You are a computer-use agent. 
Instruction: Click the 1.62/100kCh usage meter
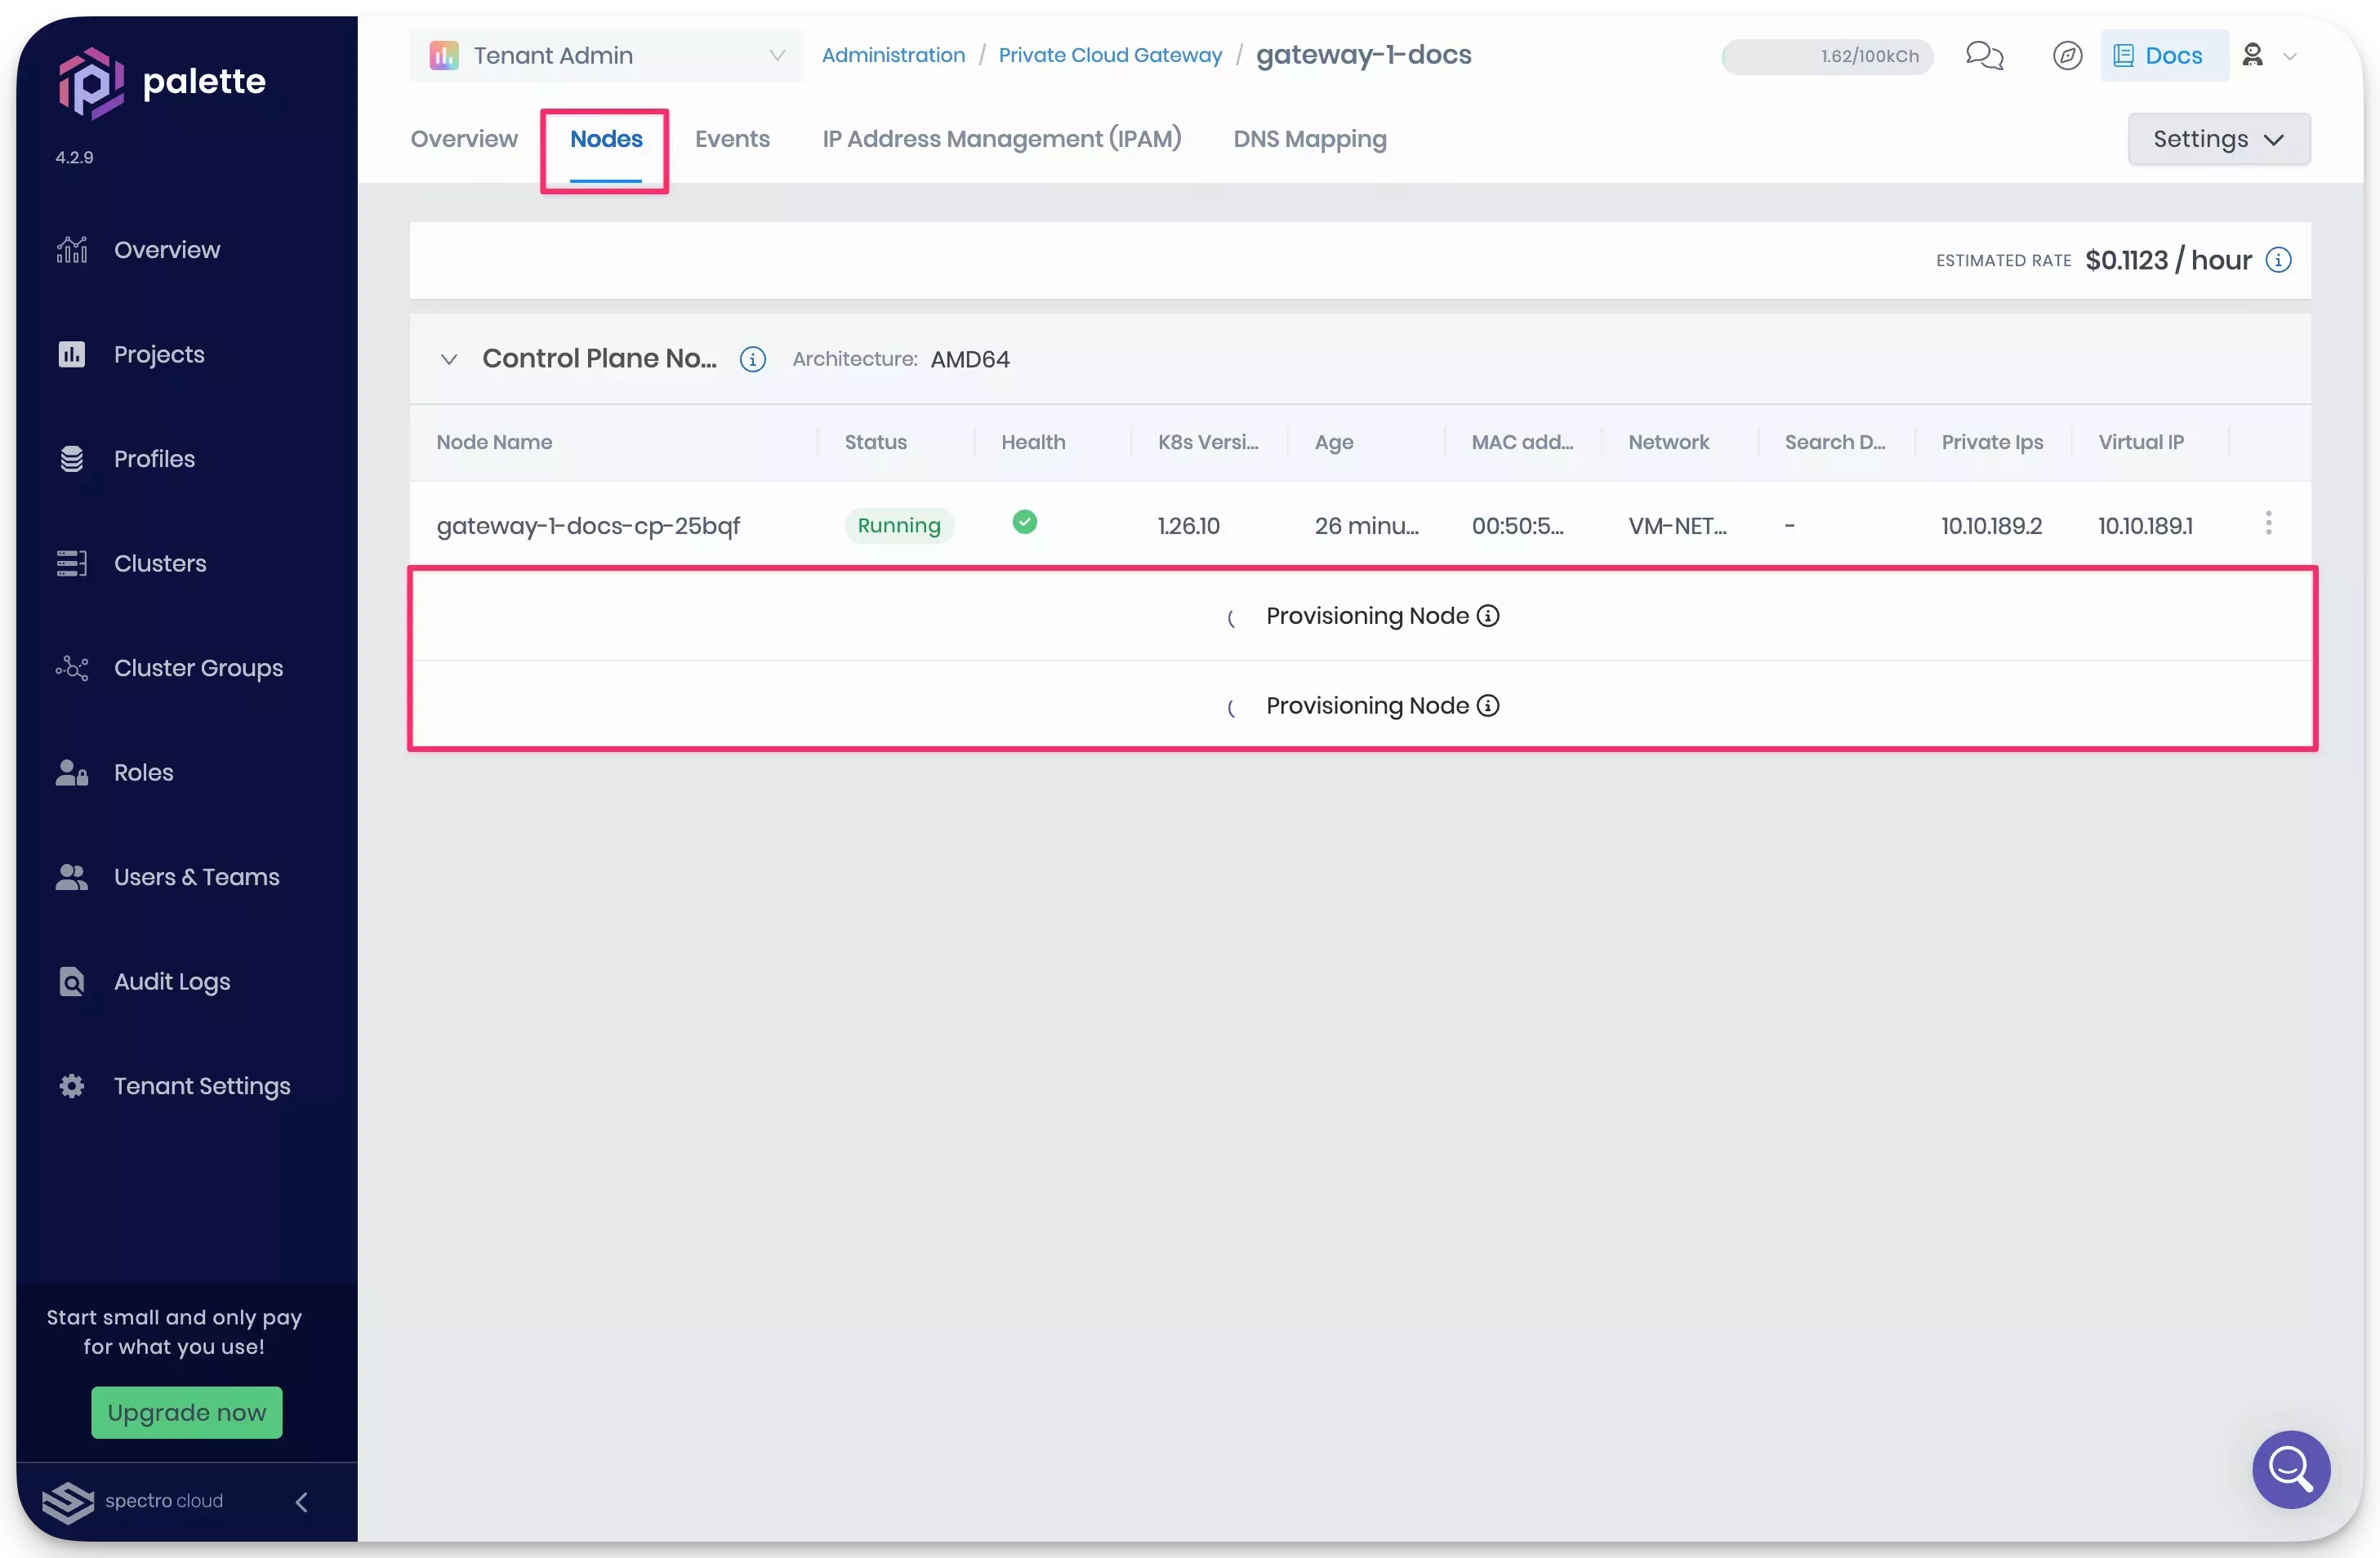(x=1826, y=56)
